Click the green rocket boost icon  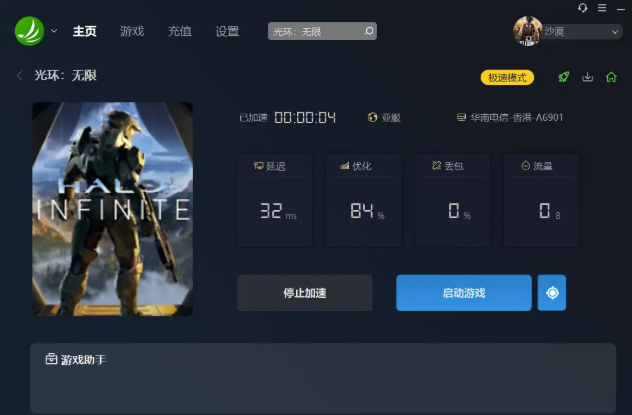(564, 77)
